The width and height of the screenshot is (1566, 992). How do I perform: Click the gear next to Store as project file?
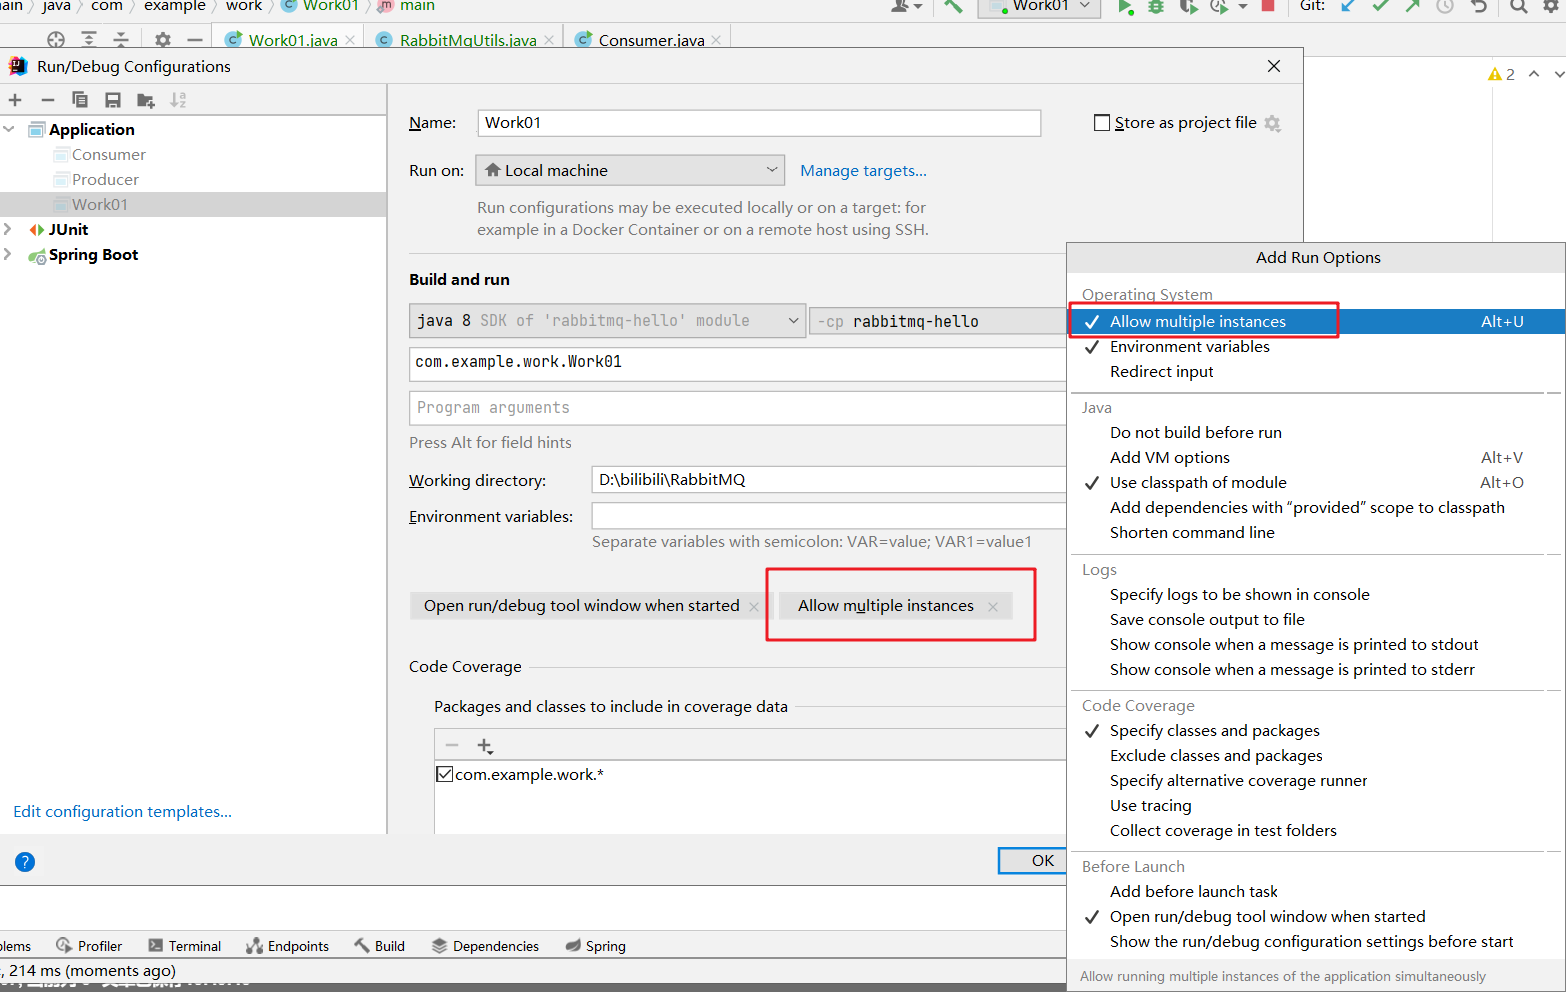tap(1272, 123)
